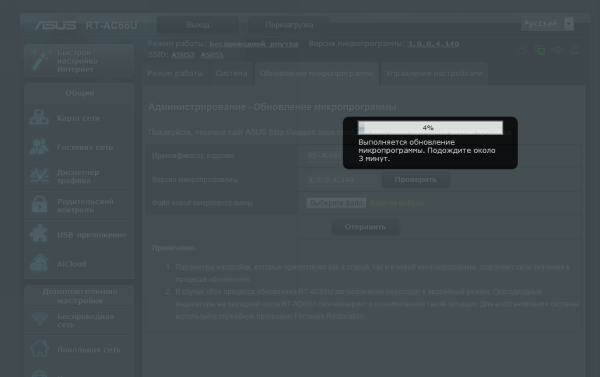Screen dimensions: 600x377
Task: Click the Проверить firmware check button
Action: 416,180
